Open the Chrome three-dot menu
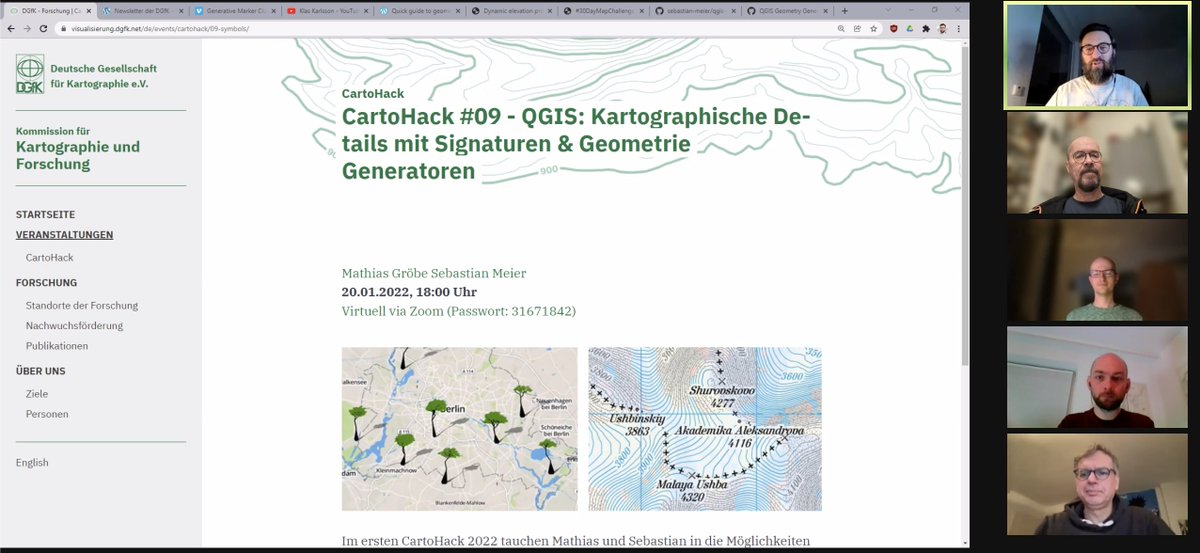This screenshot has width=1200, height=553. pyautogui.click(x=958, y=29)
